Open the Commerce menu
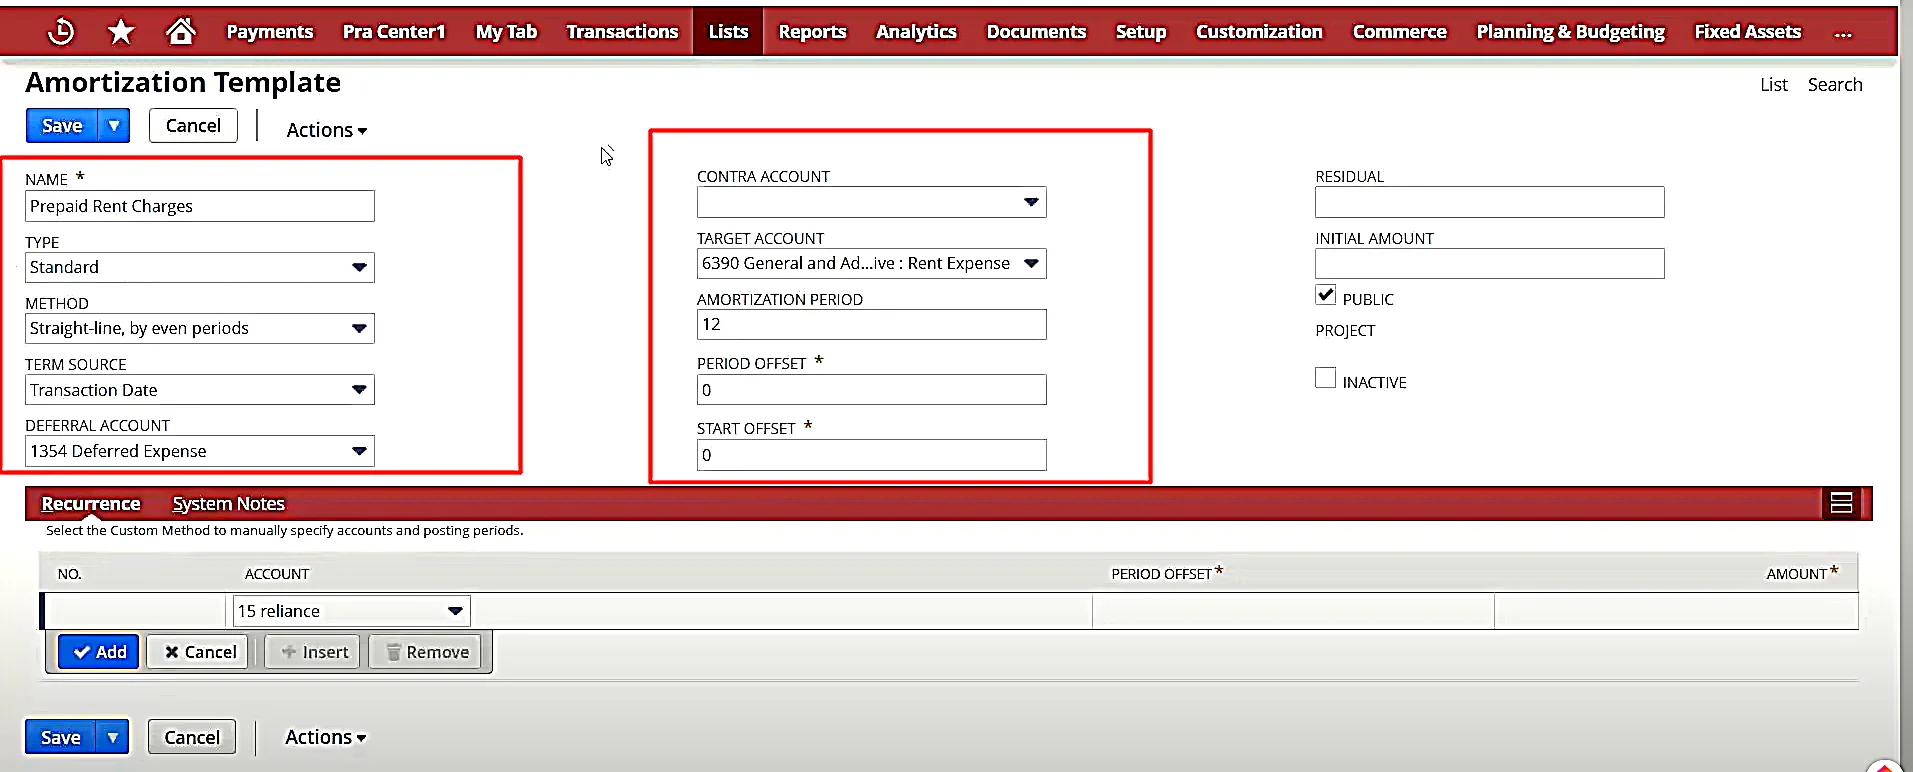This screenshot has height=772, width=1913. pyautogui.click(x=1399, y=32)
